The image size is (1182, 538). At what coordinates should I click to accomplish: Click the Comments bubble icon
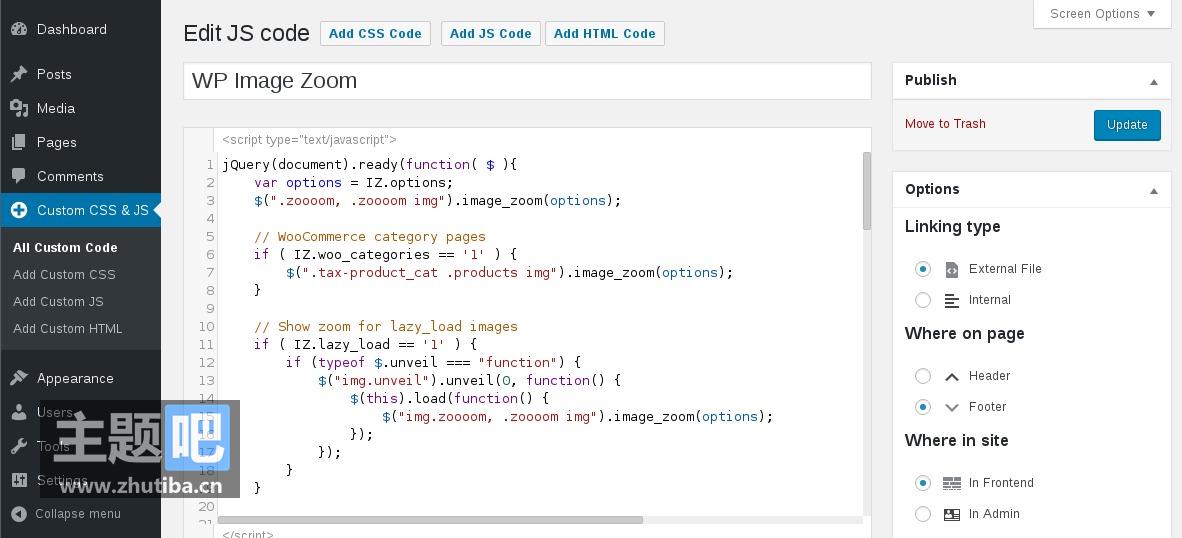pos(18,176)
